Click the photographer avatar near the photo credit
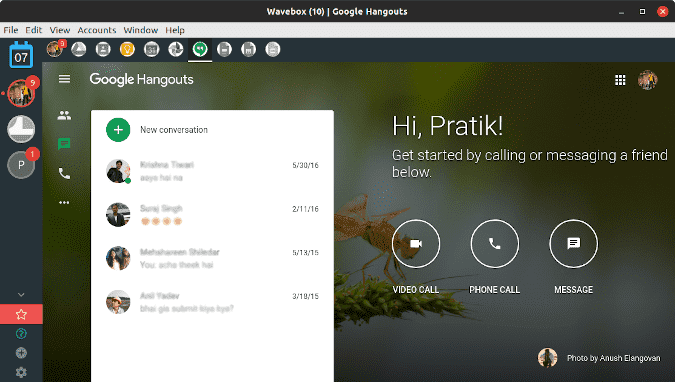Image resolution: width=675 pixels, height=382 pixels. point(548,358)
